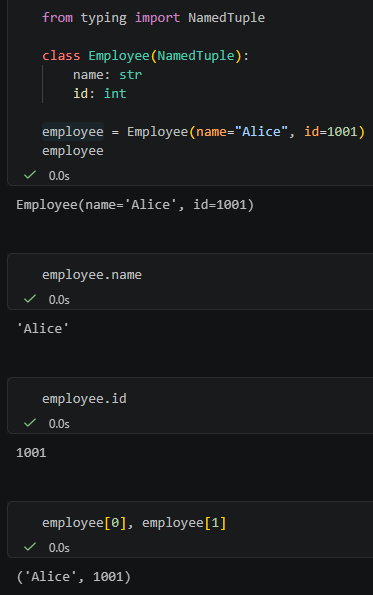The image size is (373, 595).
Task: Click the success checkmark under employee[0], employee[1] cell
Action: coord(30,547)
